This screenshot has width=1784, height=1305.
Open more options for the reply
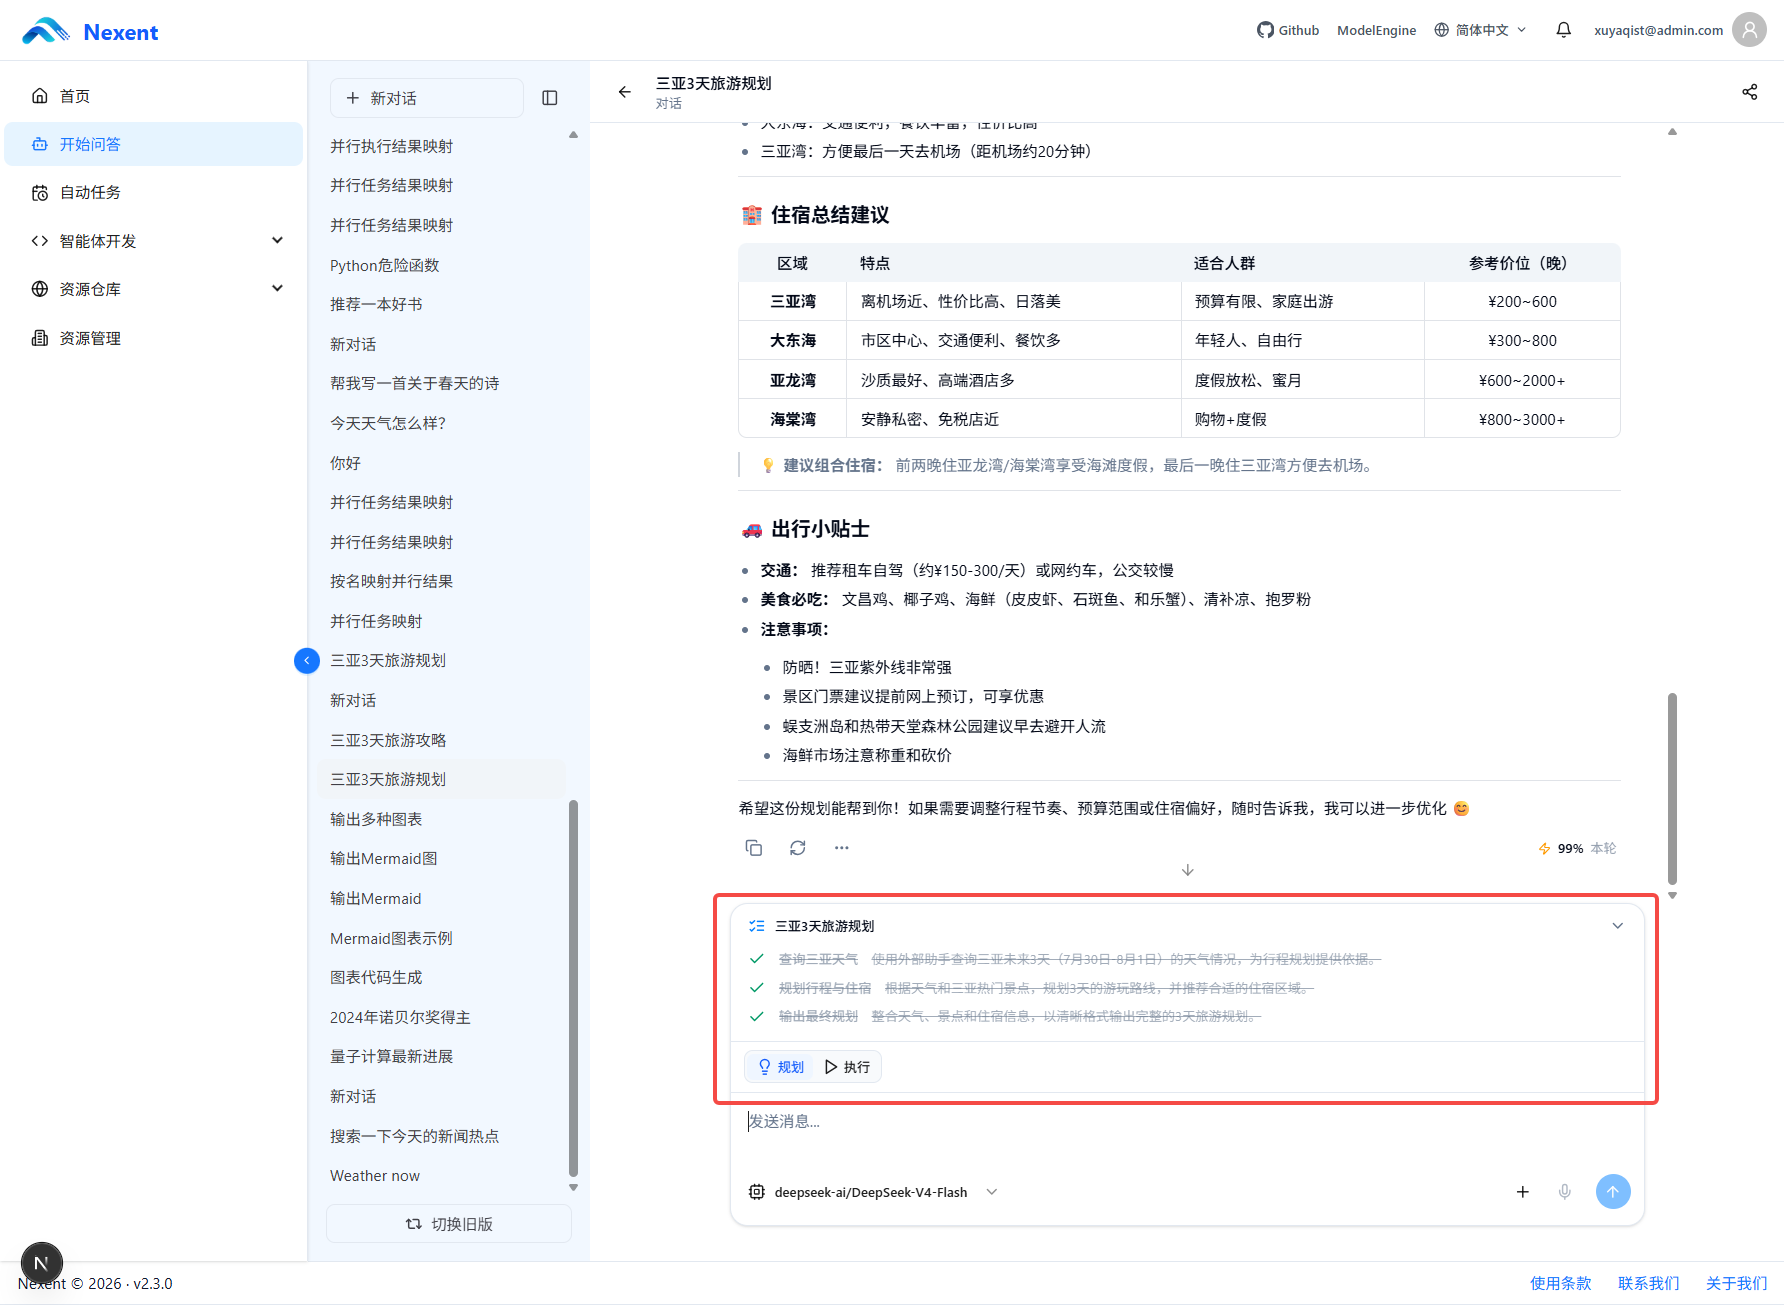842,848
